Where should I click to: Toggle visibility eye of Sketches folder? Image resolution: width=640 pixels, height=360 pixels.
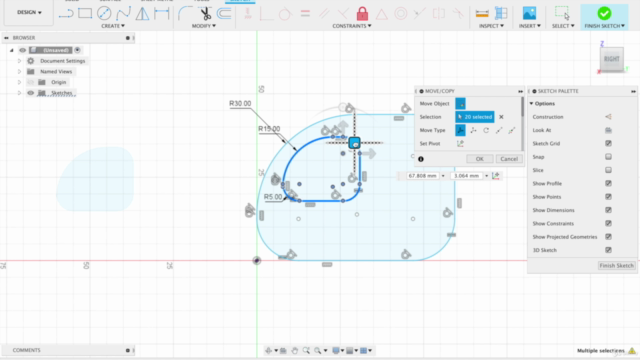pyautogui.click(x=31, y=93)
